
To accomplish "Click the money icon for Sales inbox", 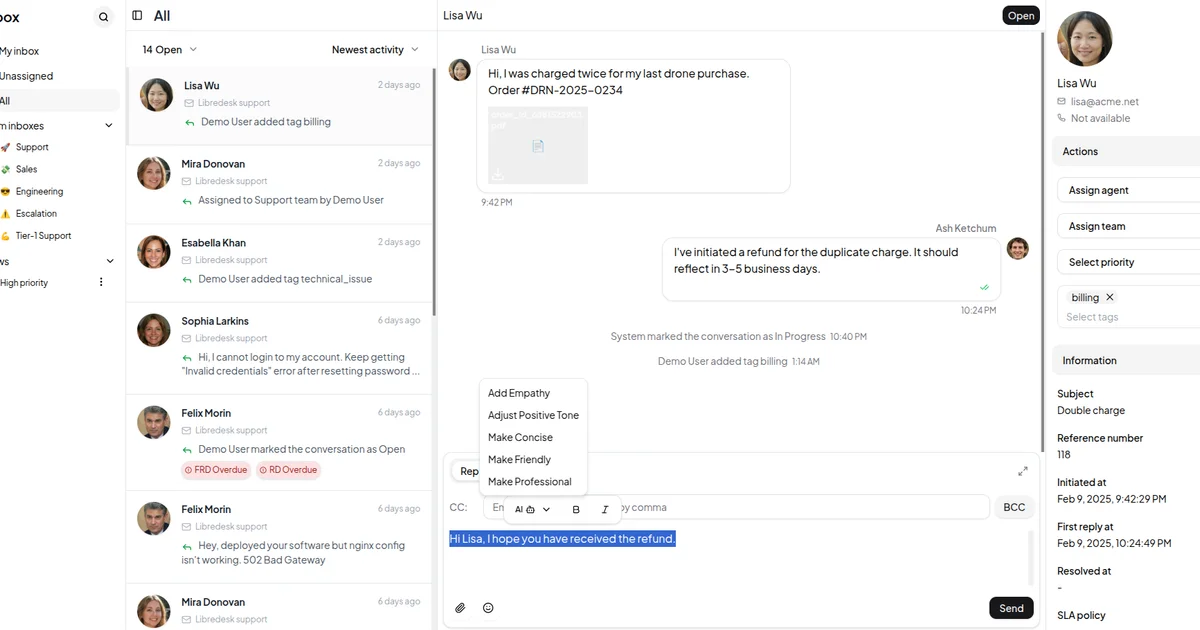I will click(x=5, y=169).
